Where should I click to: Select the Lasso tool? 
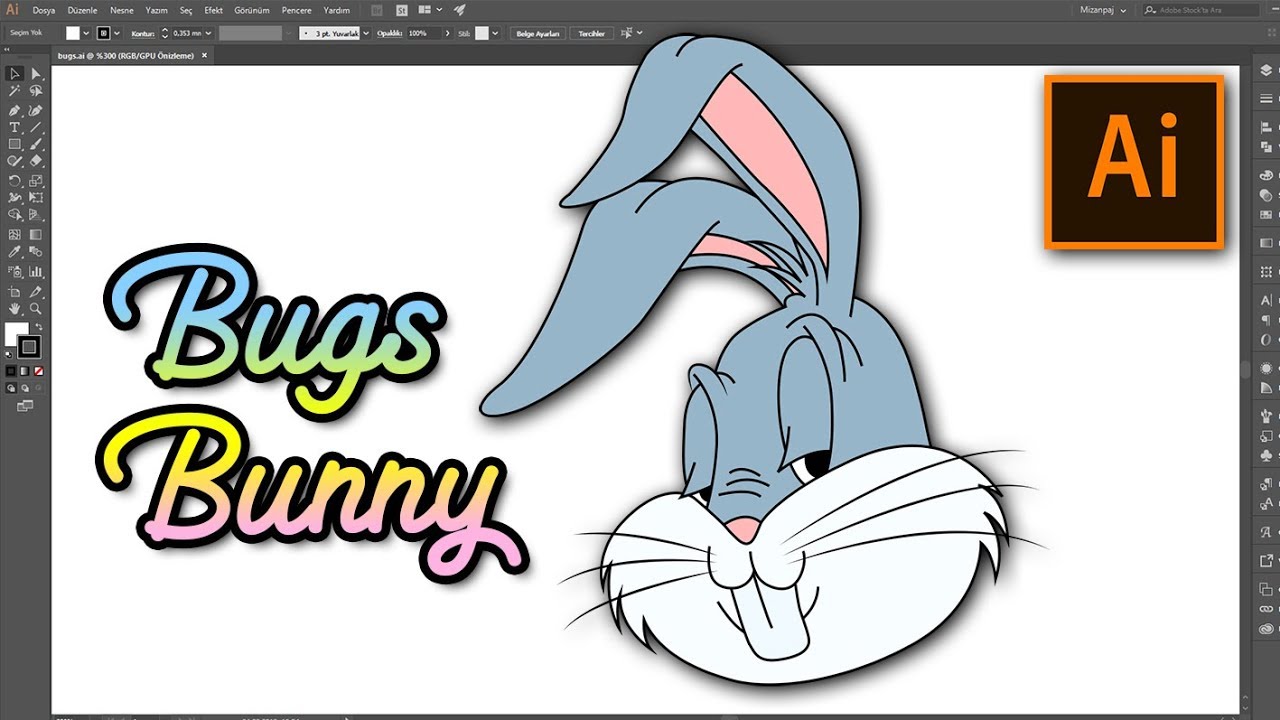(x=36, y=91)
